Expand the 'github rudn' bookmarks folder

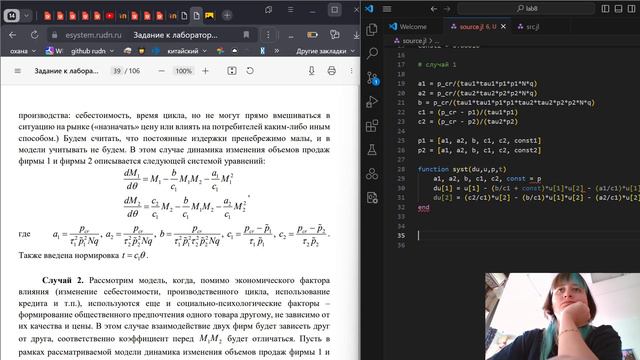92,51
